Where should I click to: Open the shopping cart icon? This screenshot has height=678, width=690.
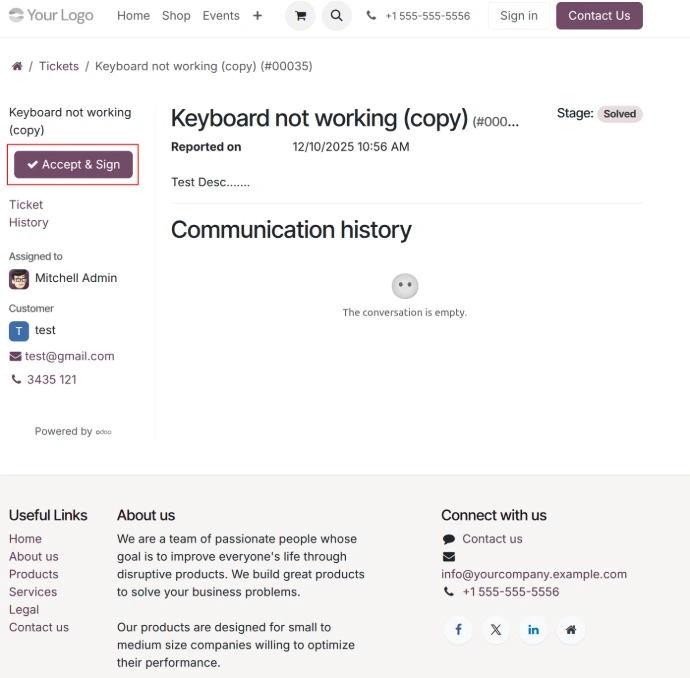point(300,16)
